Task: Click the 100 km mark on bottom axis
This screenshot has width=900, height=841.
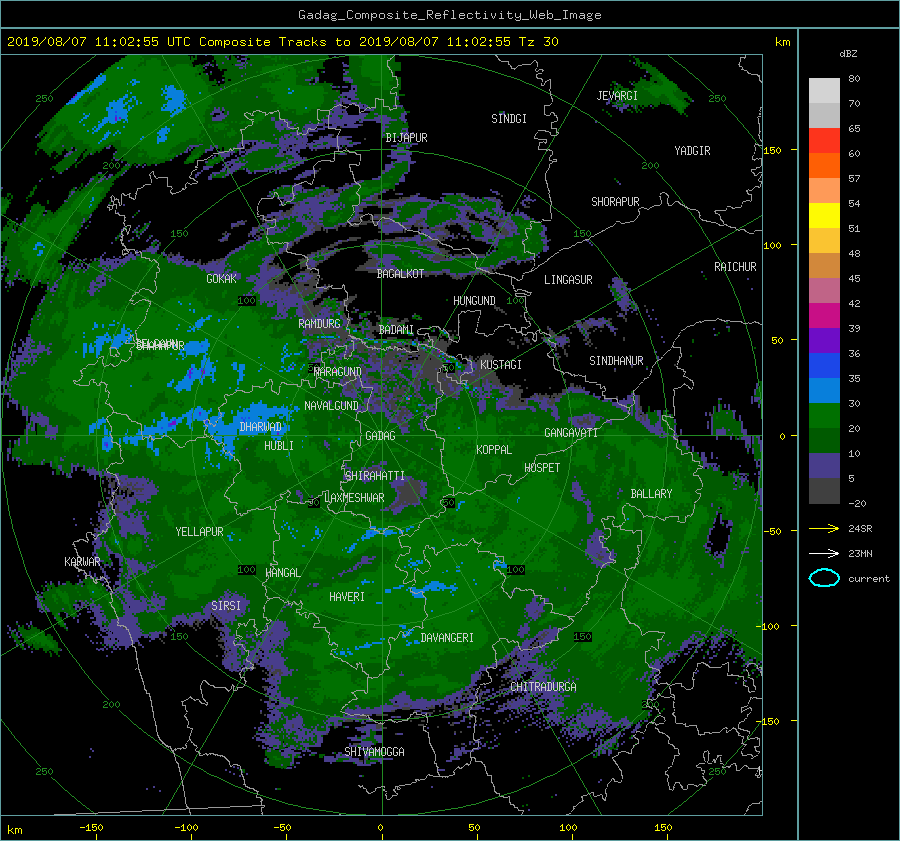Action: 568,828
